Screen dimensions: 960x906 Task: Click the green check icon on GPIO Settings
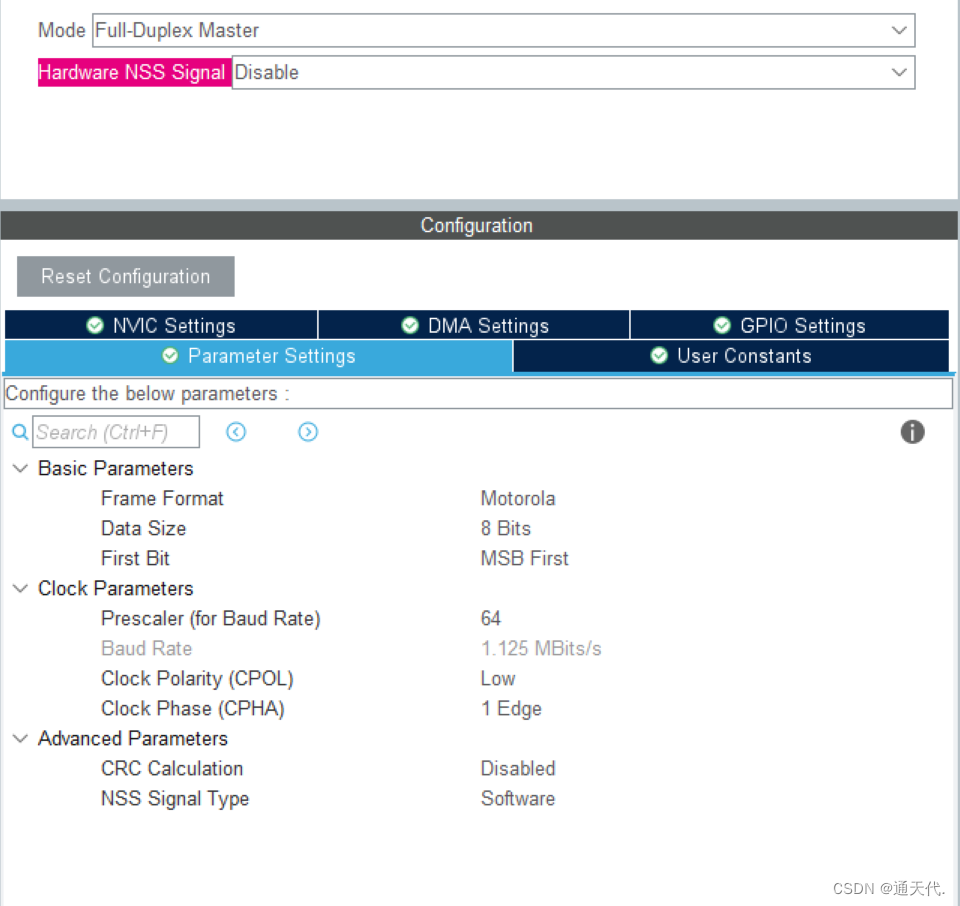coord(721,324)
